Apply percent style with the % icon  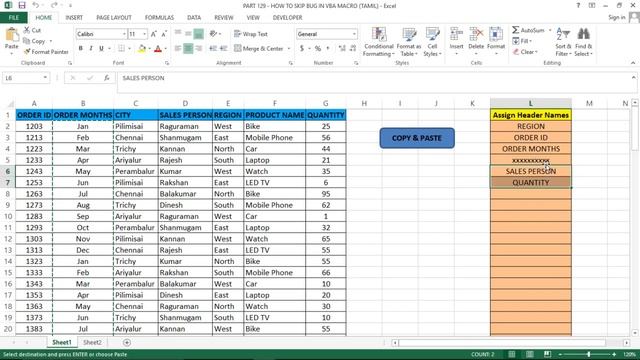click(x=318, y=49)
